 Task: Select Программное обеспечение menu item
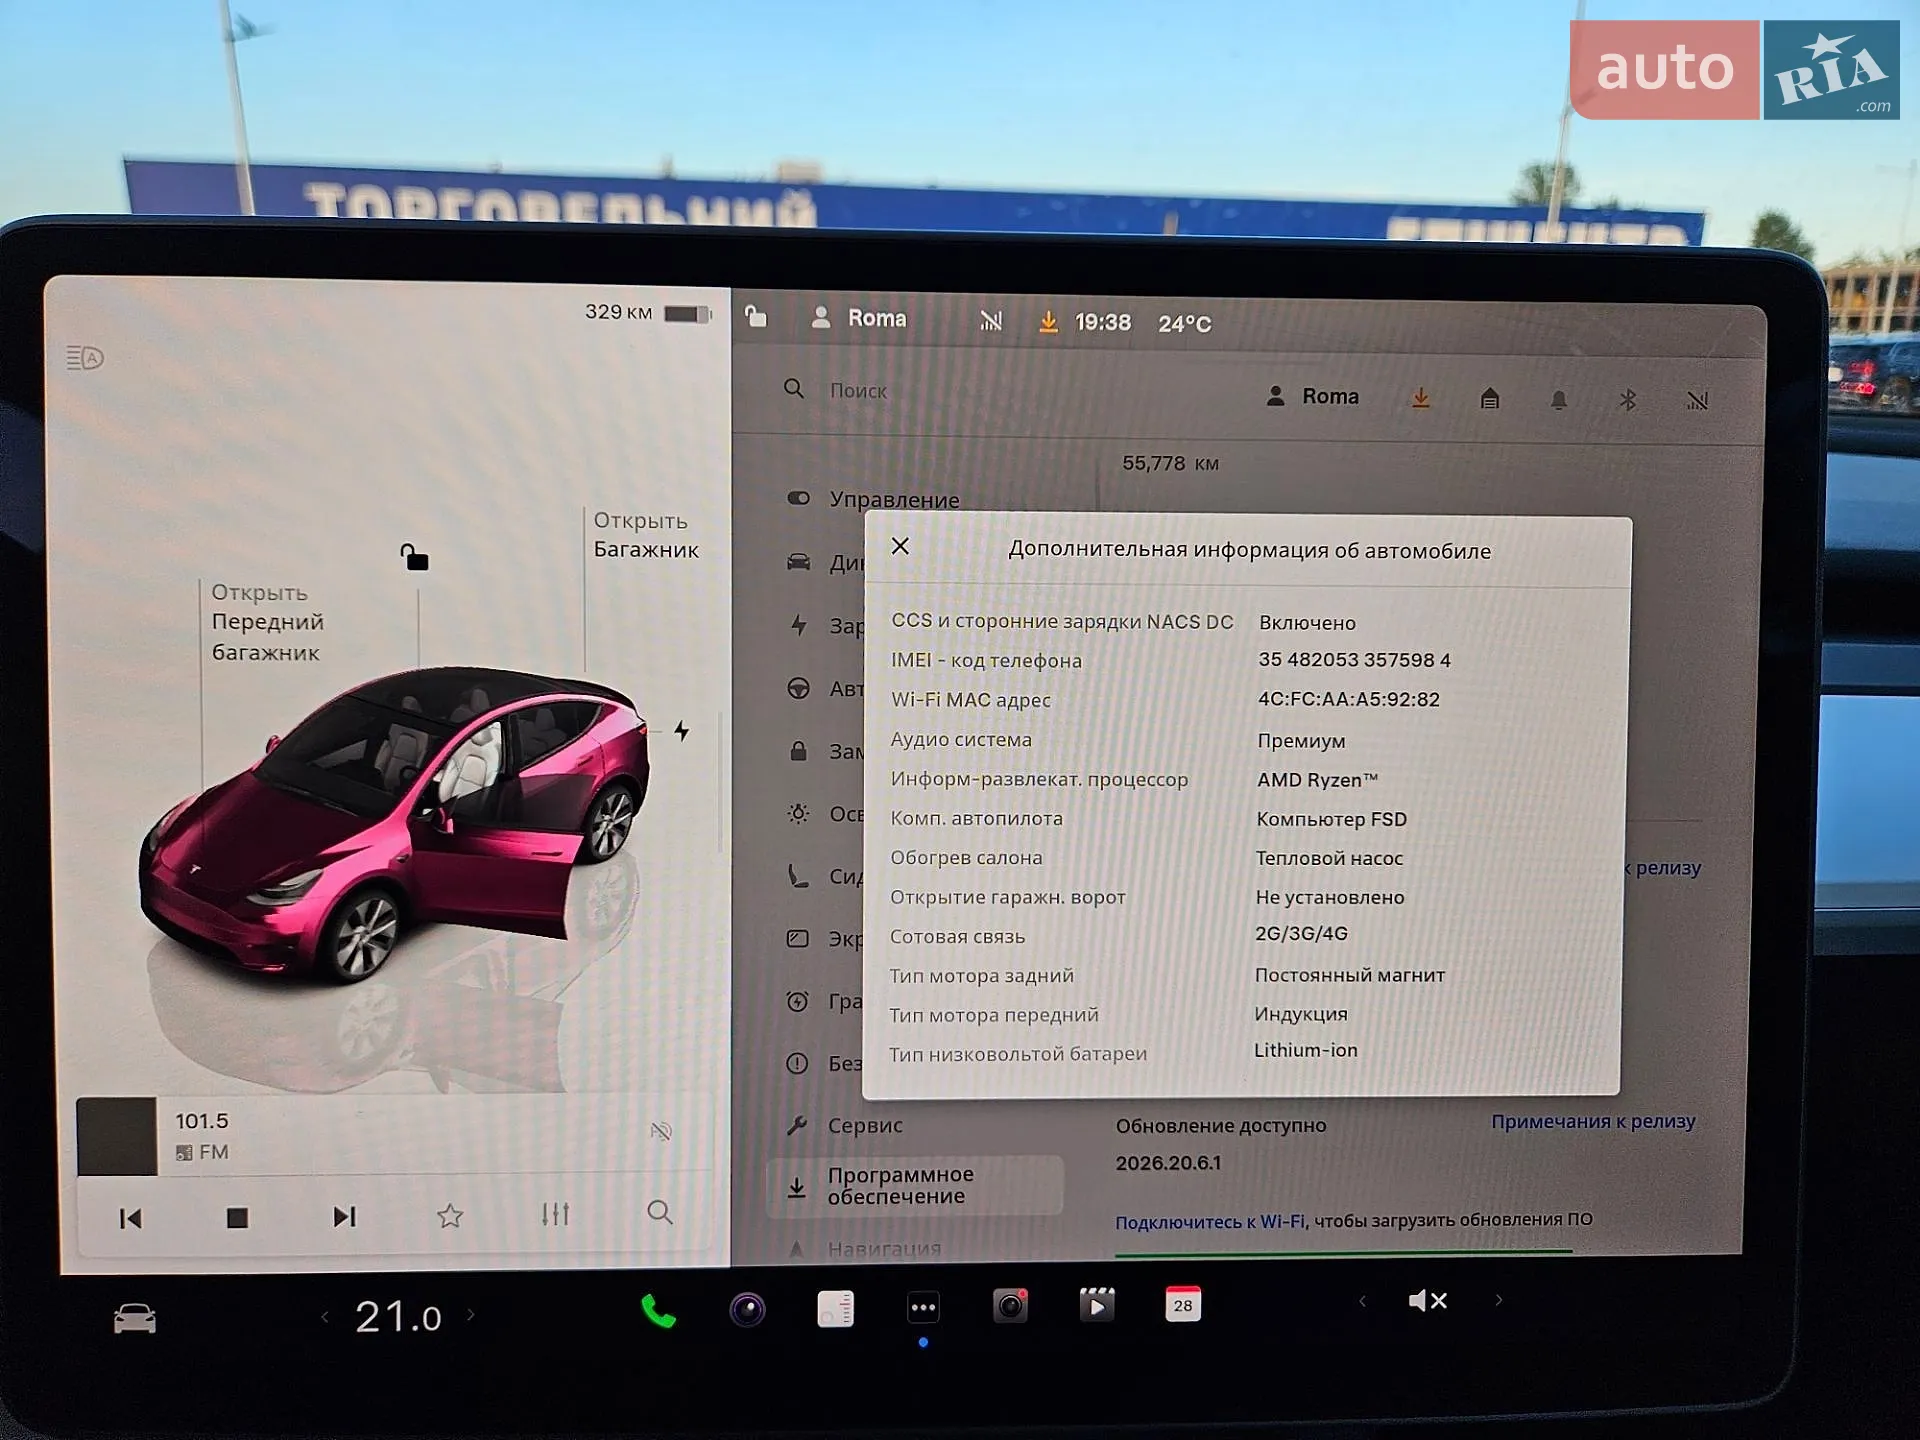pos(915,1185)
